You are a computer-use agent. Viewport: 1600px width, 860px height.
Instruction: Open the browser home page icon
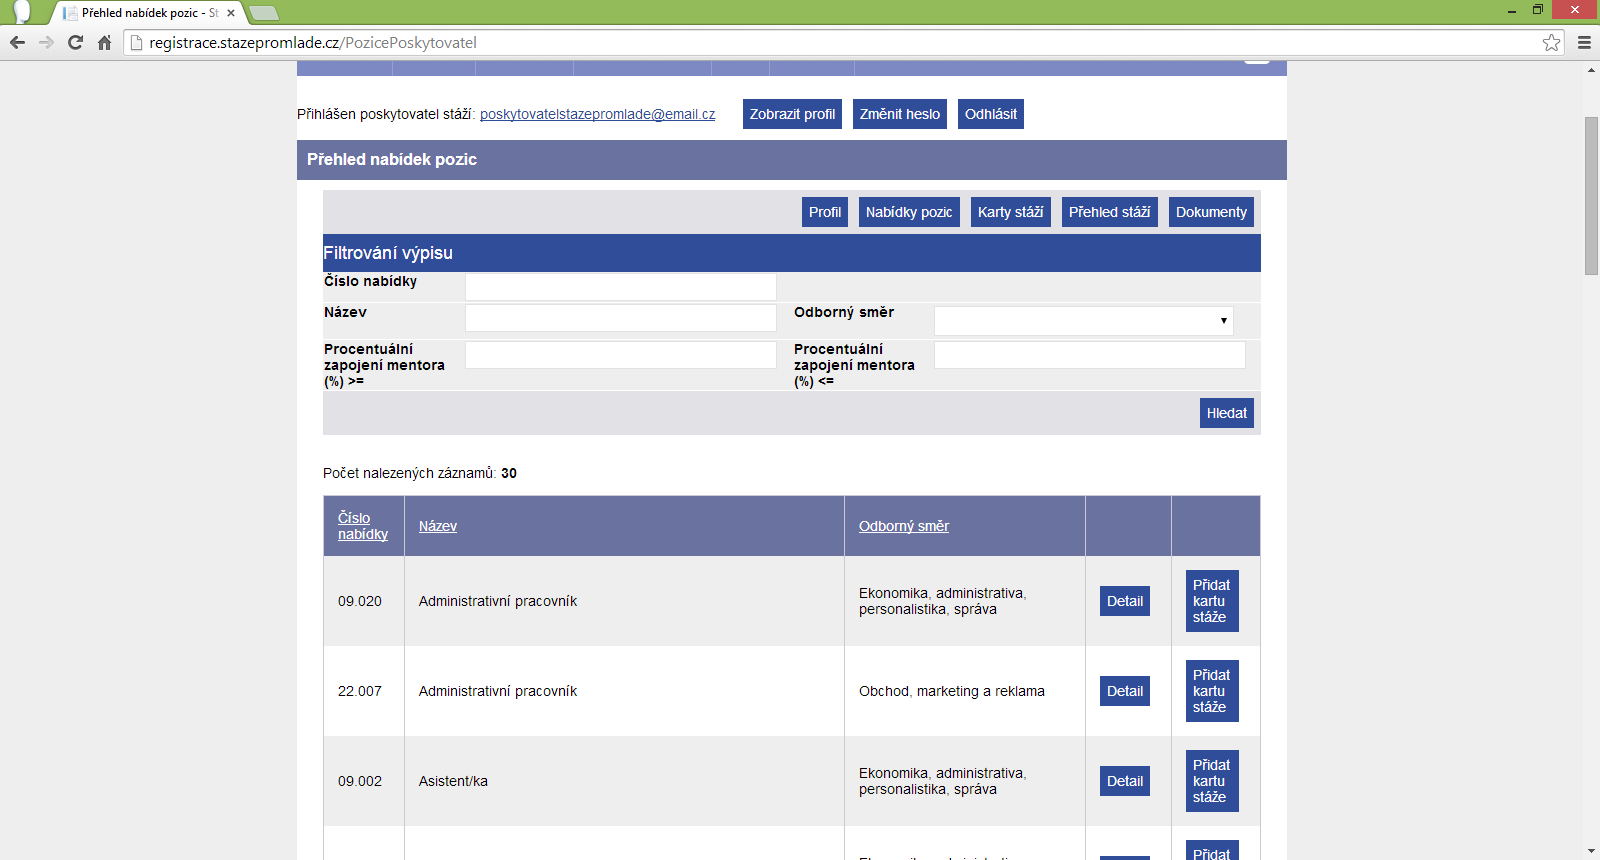(104, 42)
